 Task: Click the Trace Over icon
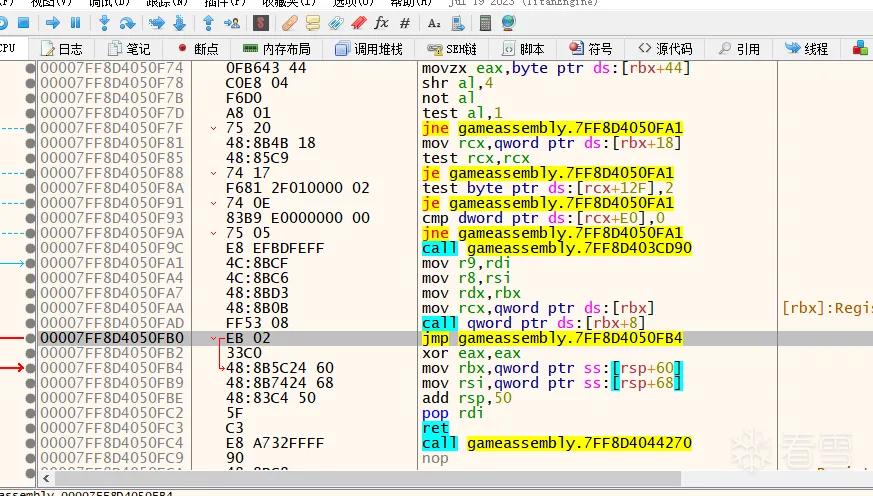pos(179,23)
